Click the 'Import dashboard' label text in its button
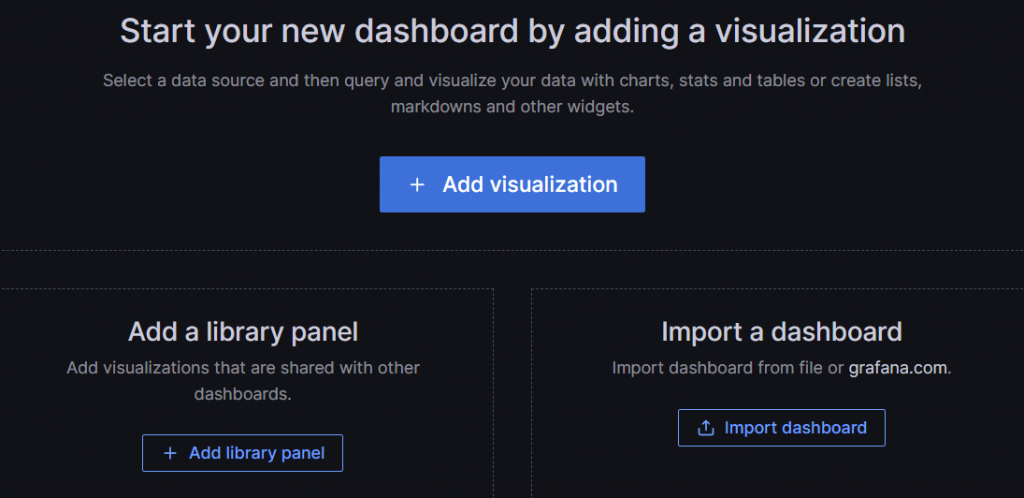The height and width of the screenshot is (498, 1024). (x=795, y=428)
